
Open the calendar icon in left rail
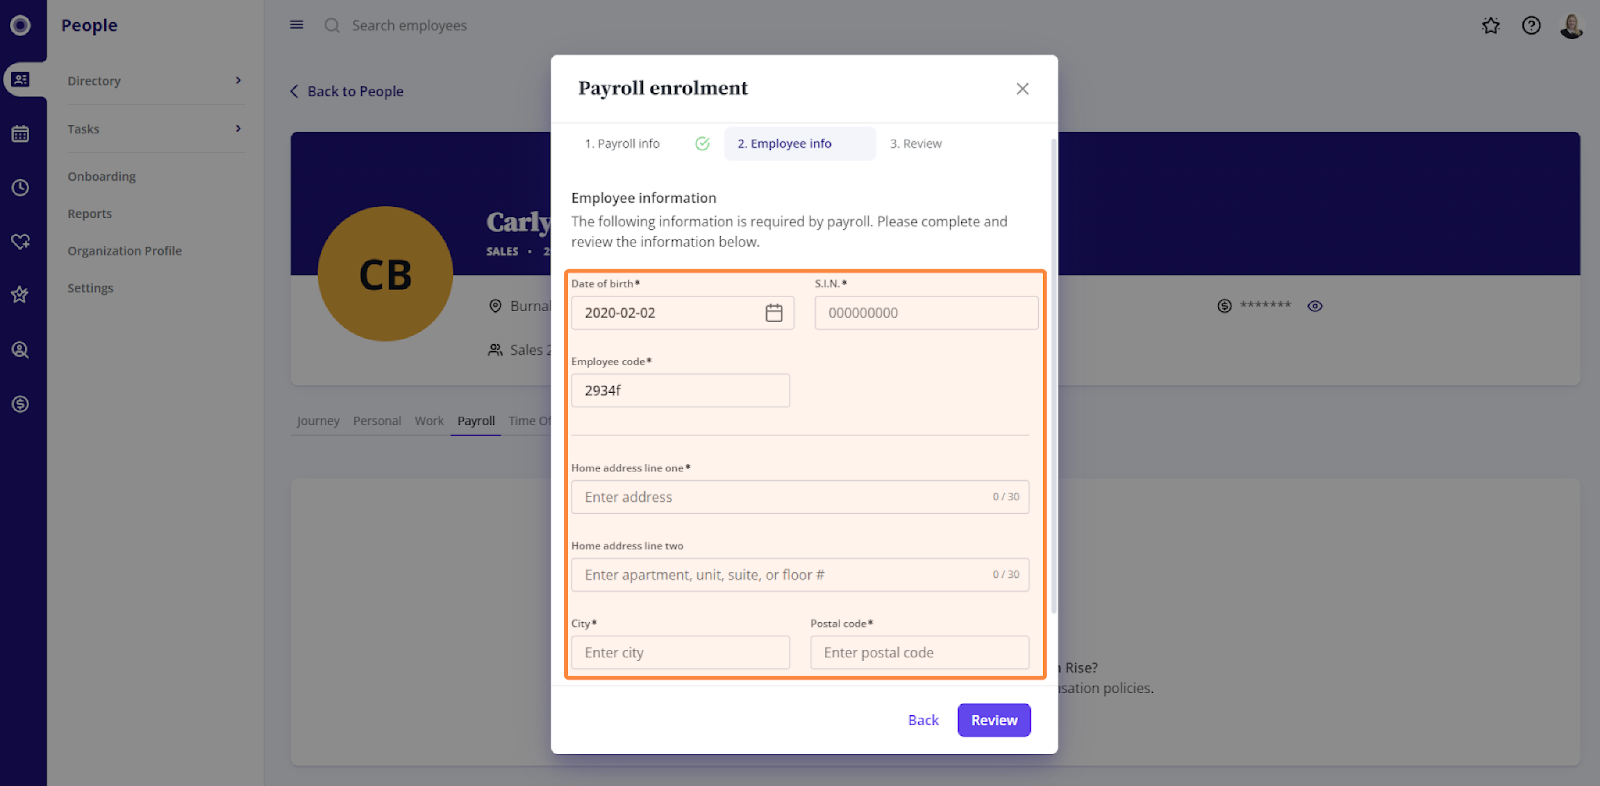tap(20, 133)
